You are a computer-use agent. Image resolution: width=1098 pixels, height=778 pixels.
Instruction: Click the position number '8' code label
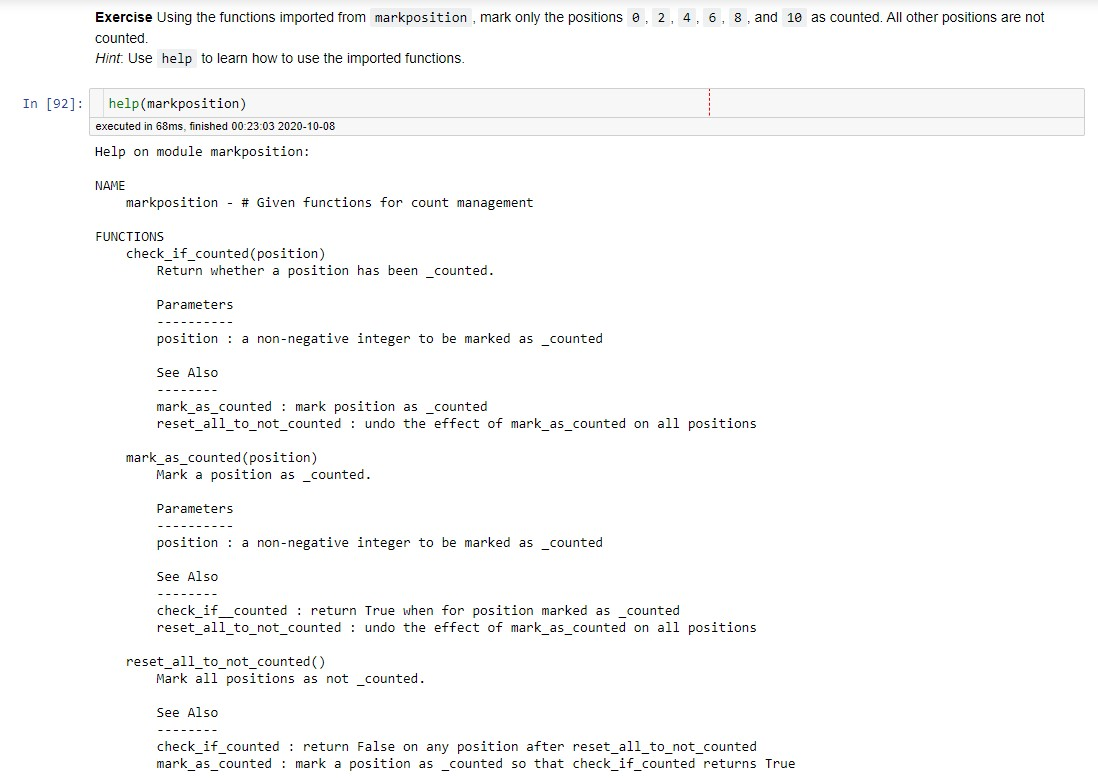tap(737, 18)
